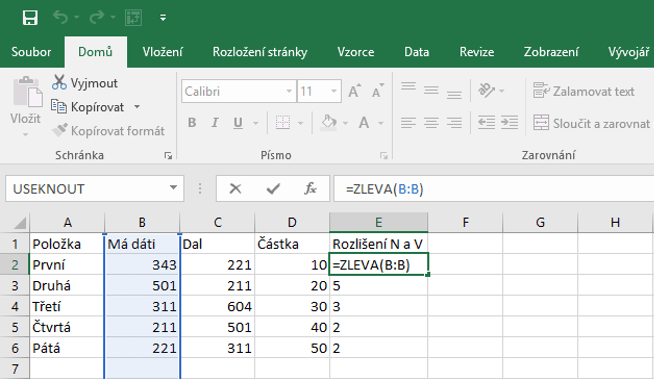
Task: Expand the borders dropdown arrow
Action: 300,123
